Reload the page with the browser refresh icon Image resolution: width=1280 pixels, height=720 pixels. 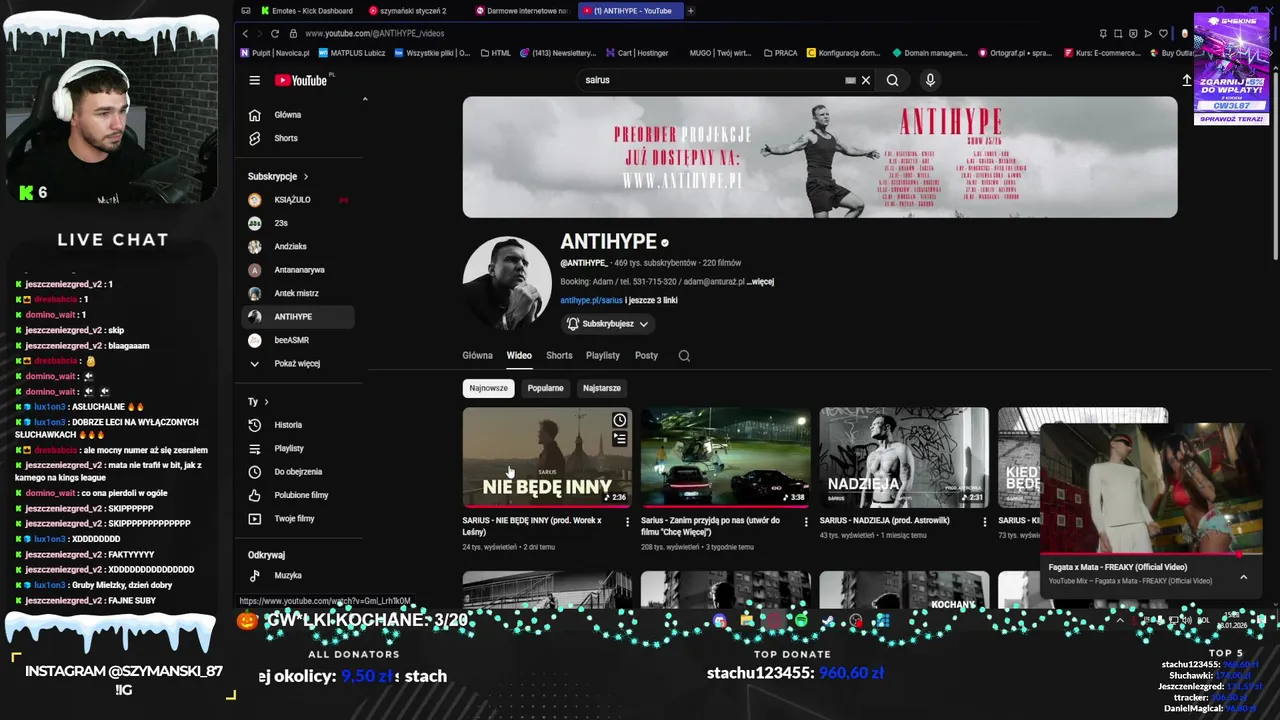click(275, 34)
